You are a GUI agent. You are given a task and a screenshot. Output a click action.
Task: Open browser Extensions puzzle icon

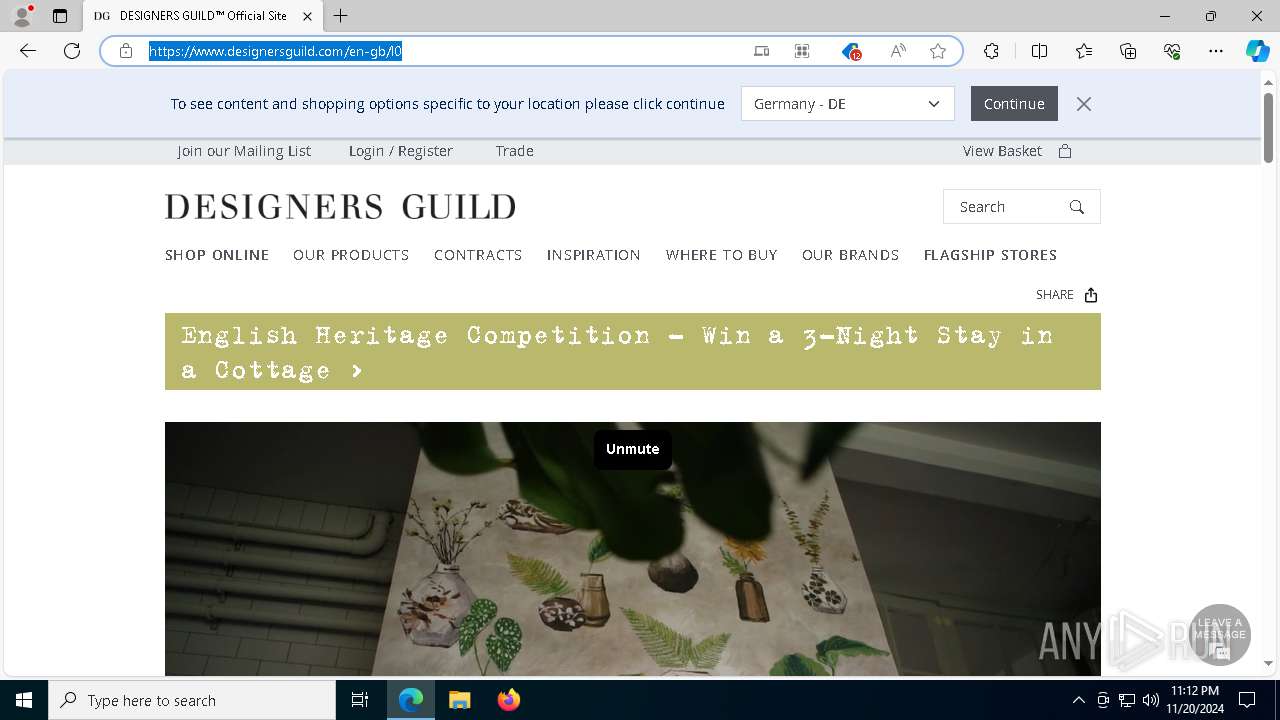click(x=991, y=51)
